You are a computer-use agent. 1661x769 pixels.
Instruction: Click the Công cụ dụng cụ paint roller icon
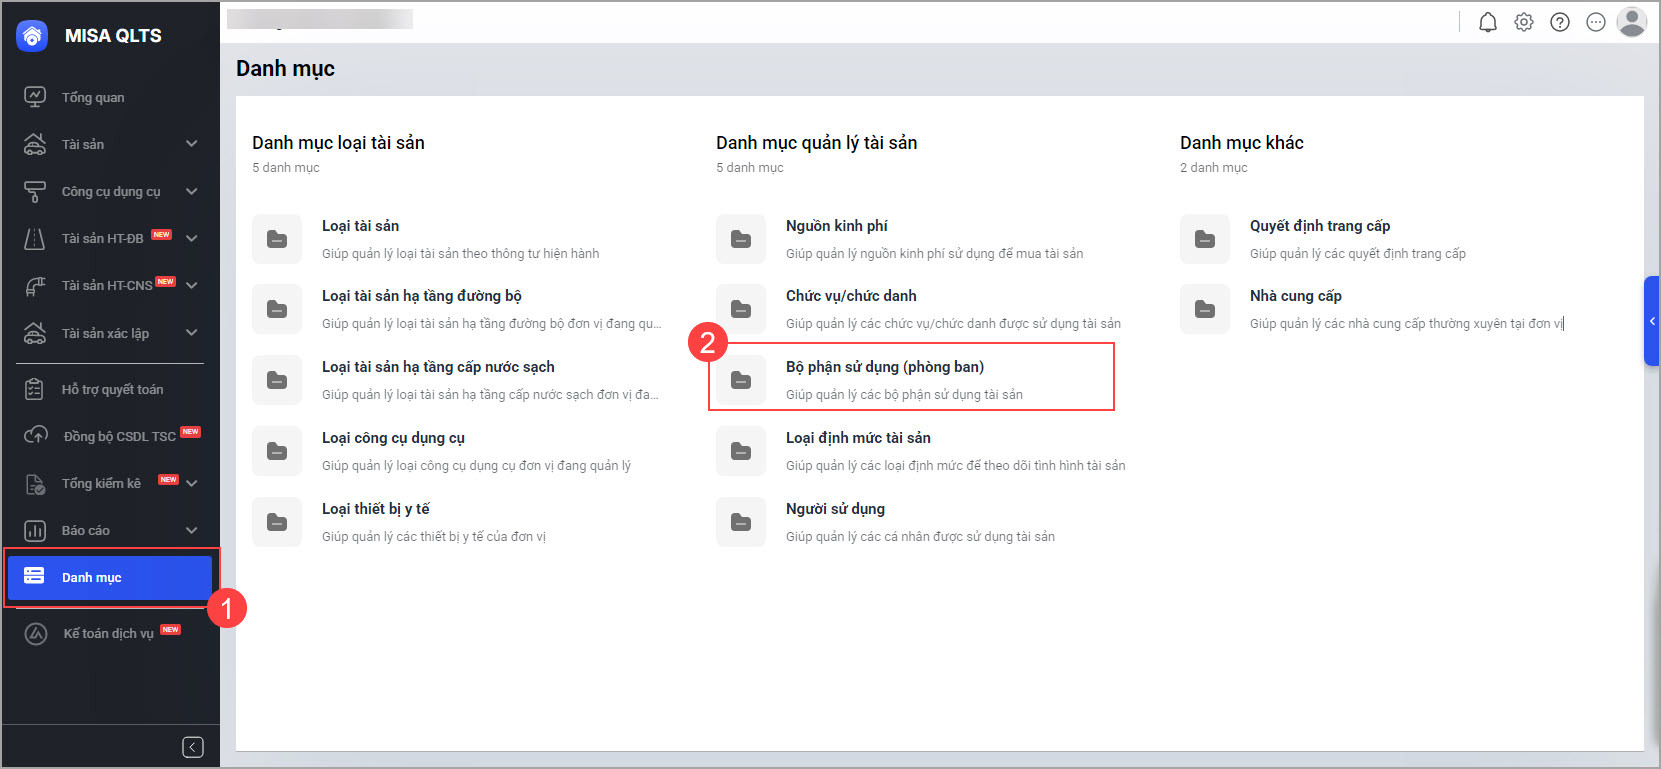pyautogui.click(x=35, y=191)
